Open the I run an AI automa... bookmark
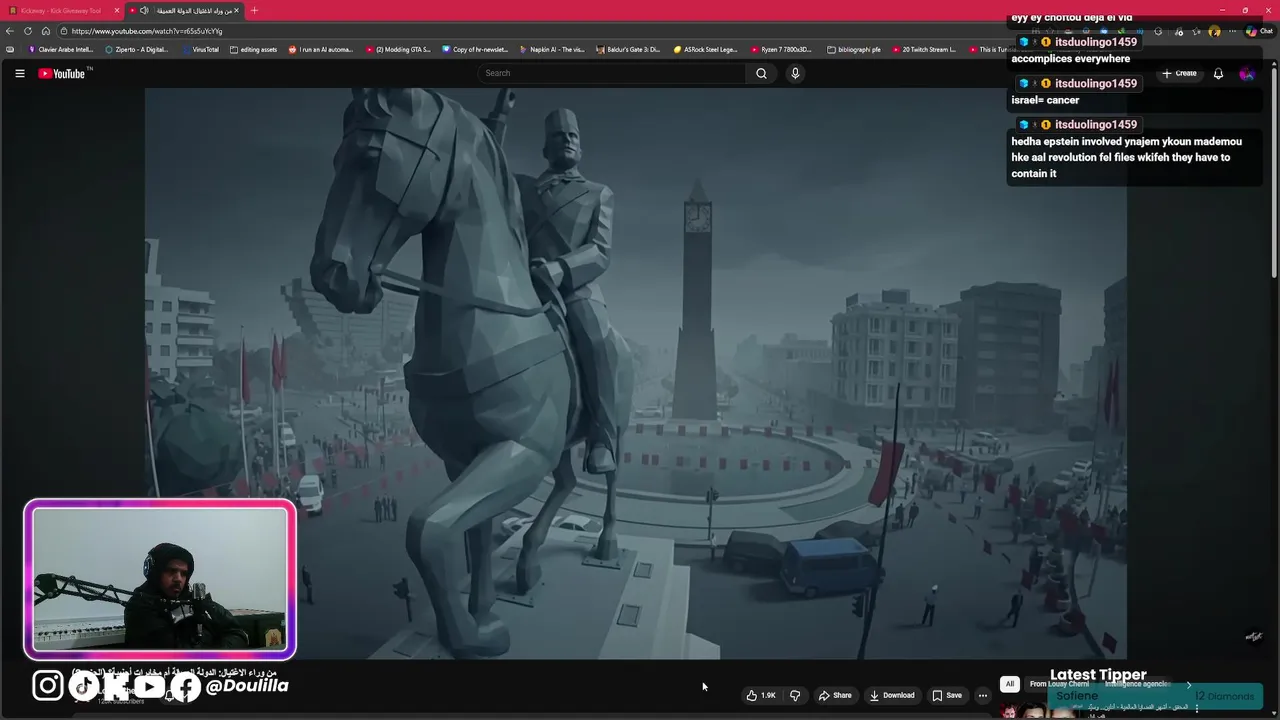Image resolution: width=1280 pixels, height=720 pixels. point(321,49)
